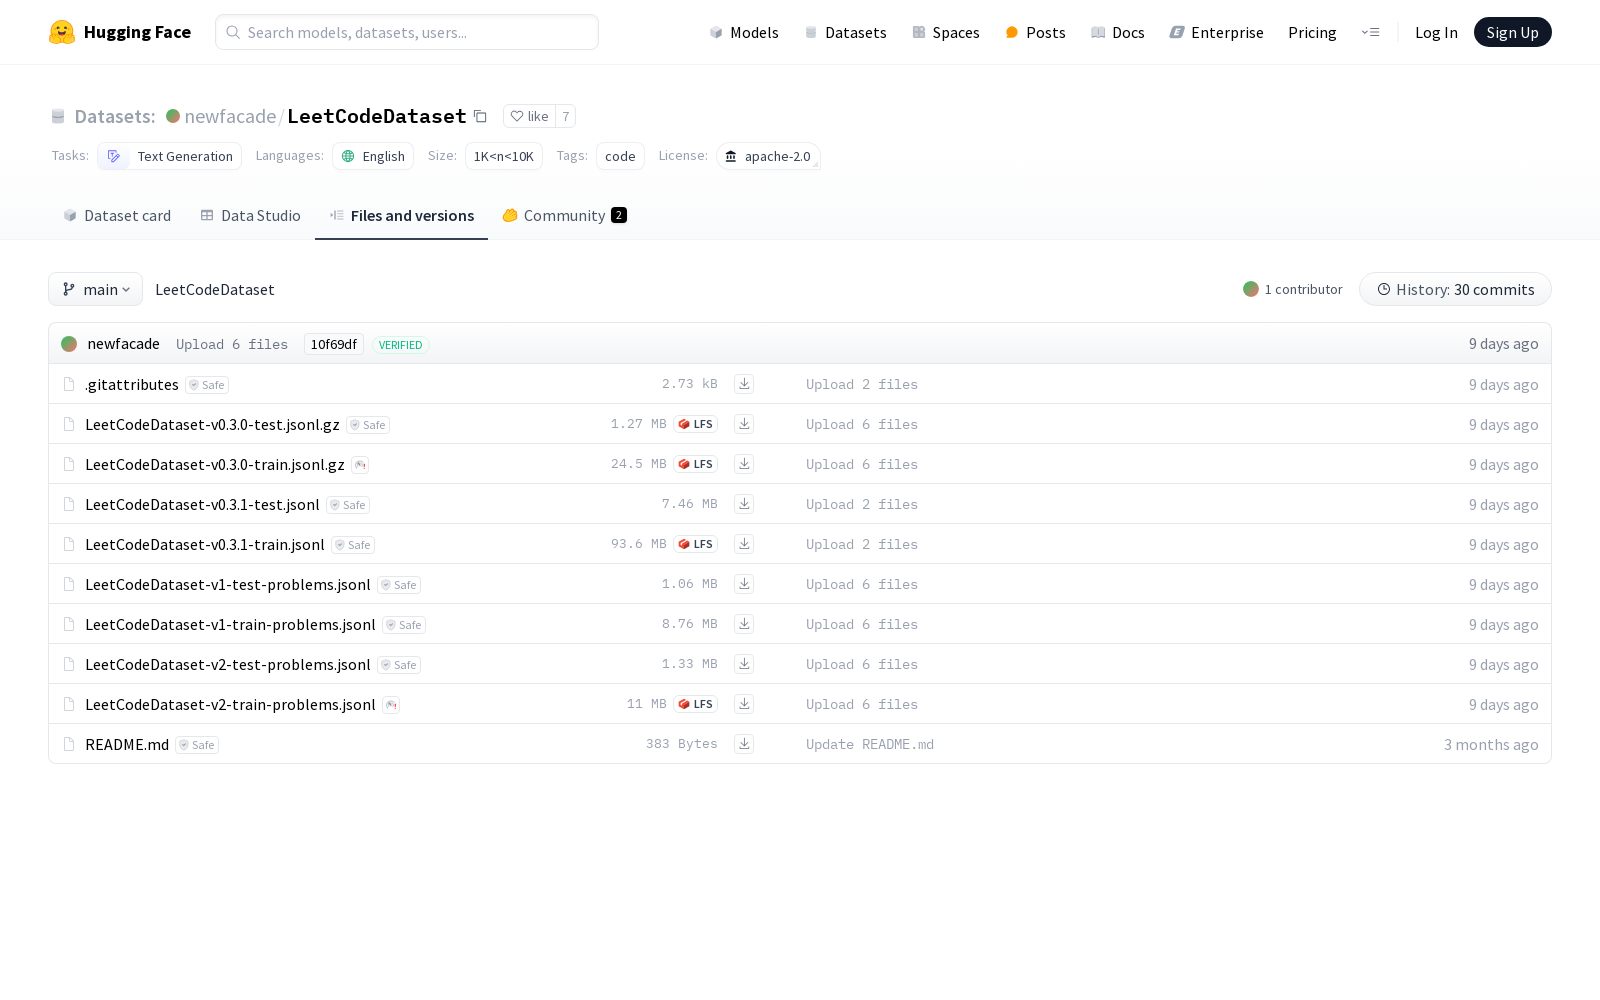Click the download icon for README.md
The image size is (1600, 1000).
coord(744,744)
